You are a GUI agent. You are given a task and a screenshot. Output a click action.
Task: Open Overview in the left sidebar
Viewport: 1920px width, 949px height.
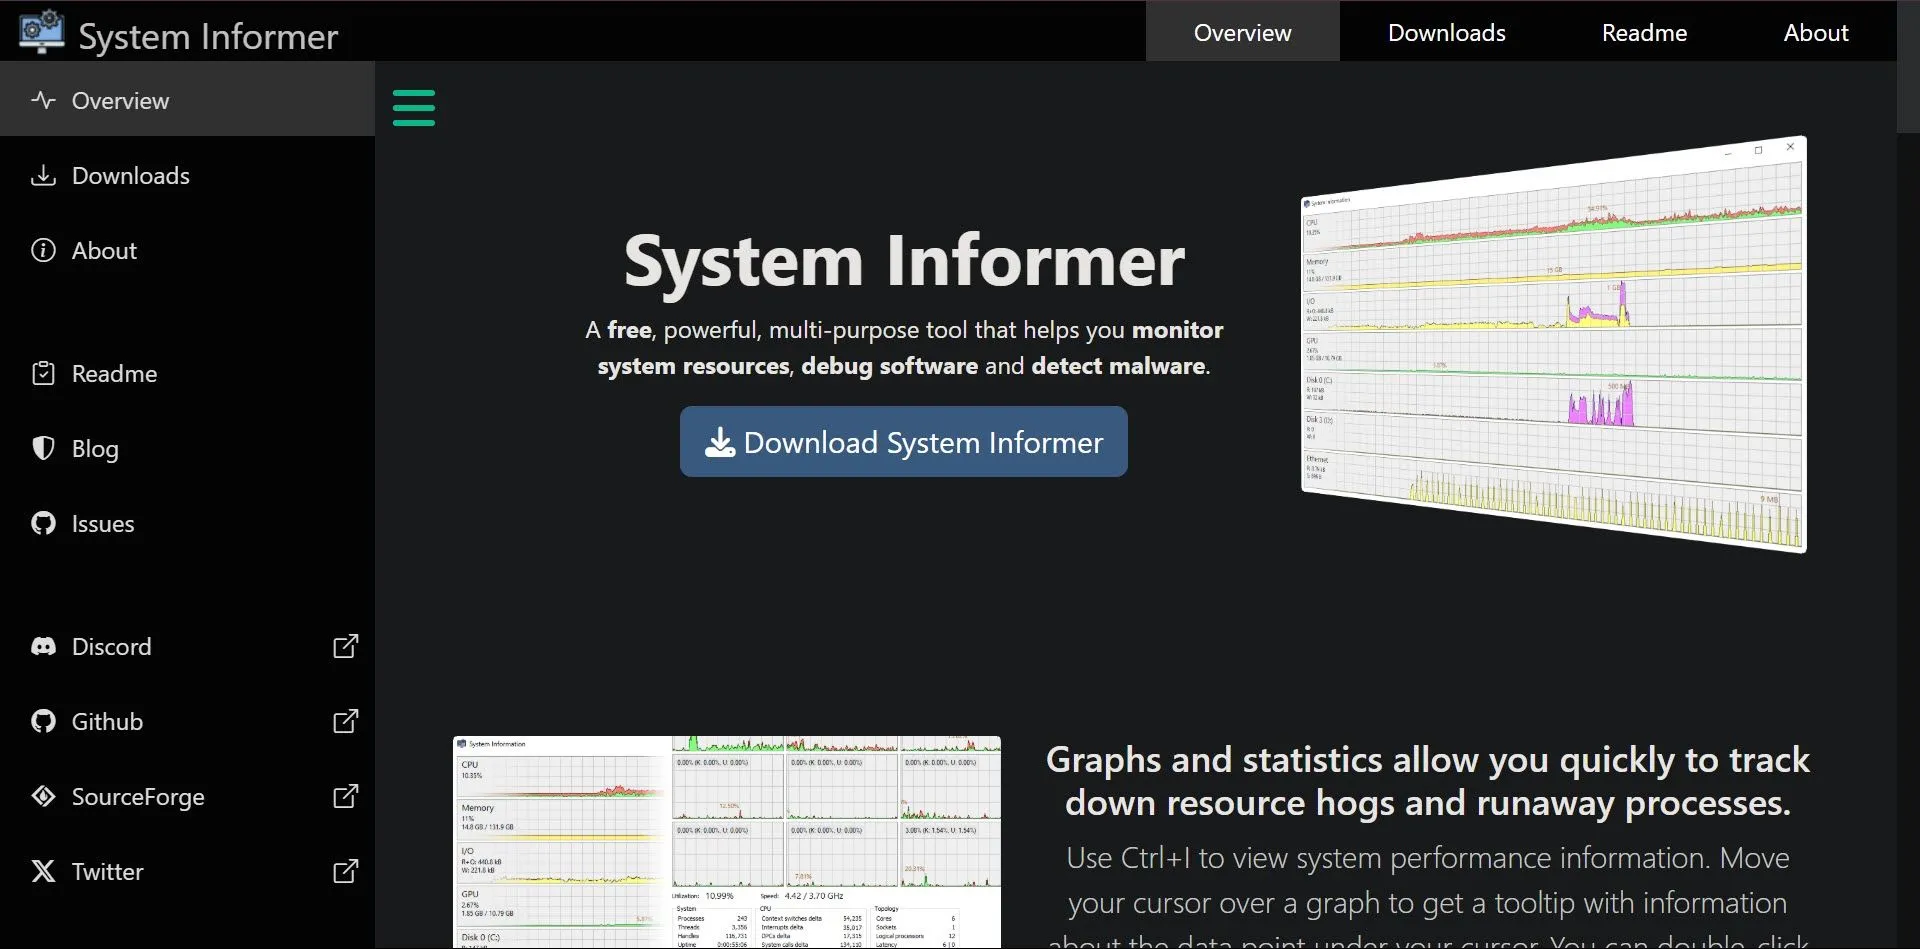point(120,100)
